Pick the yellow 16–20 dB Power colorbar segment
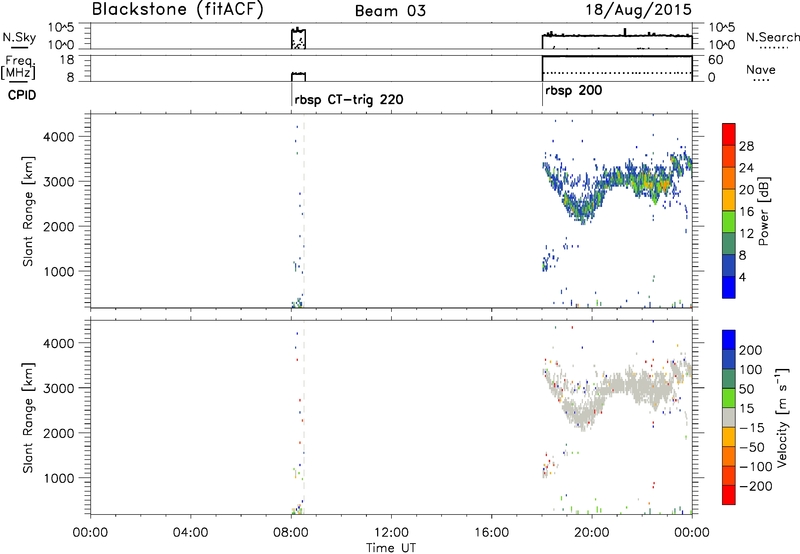Screen dimensions: 800x554 [x=729, y=199]
